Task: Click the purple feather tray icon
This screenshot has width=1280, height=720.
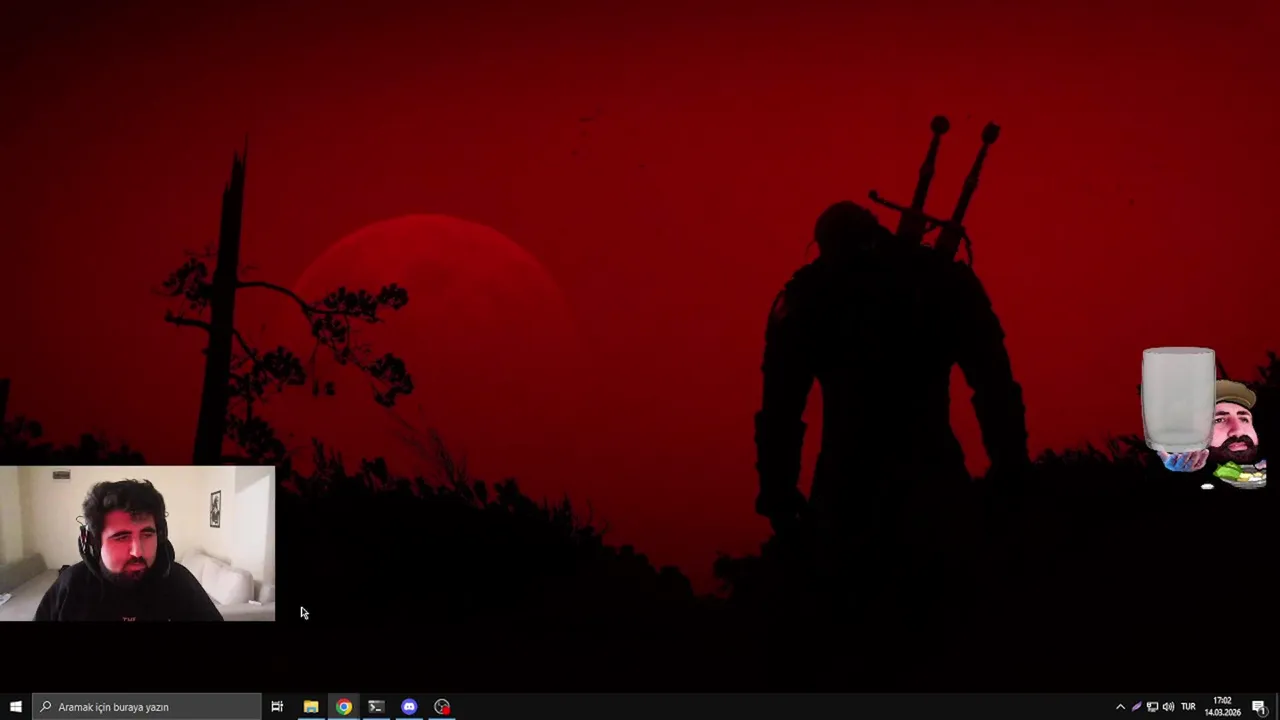Action: (1136, 707)
